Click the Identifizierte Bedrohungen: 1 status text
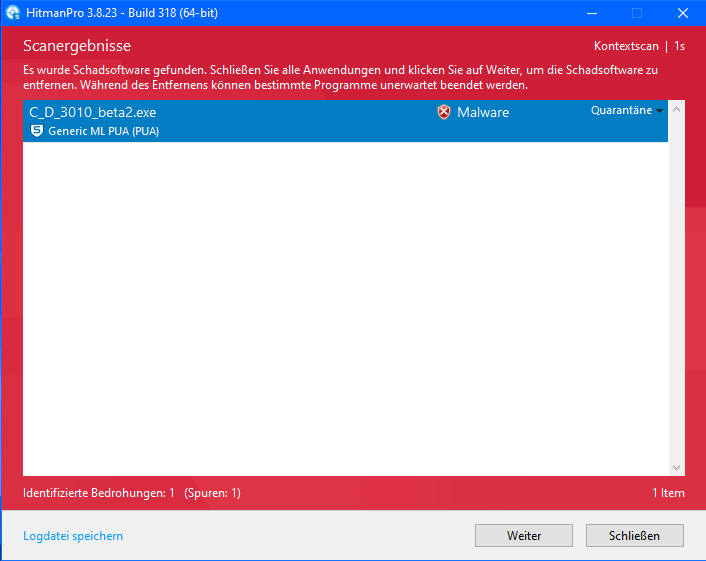Screen dimensions: 706x561 [x=99, y=493]
